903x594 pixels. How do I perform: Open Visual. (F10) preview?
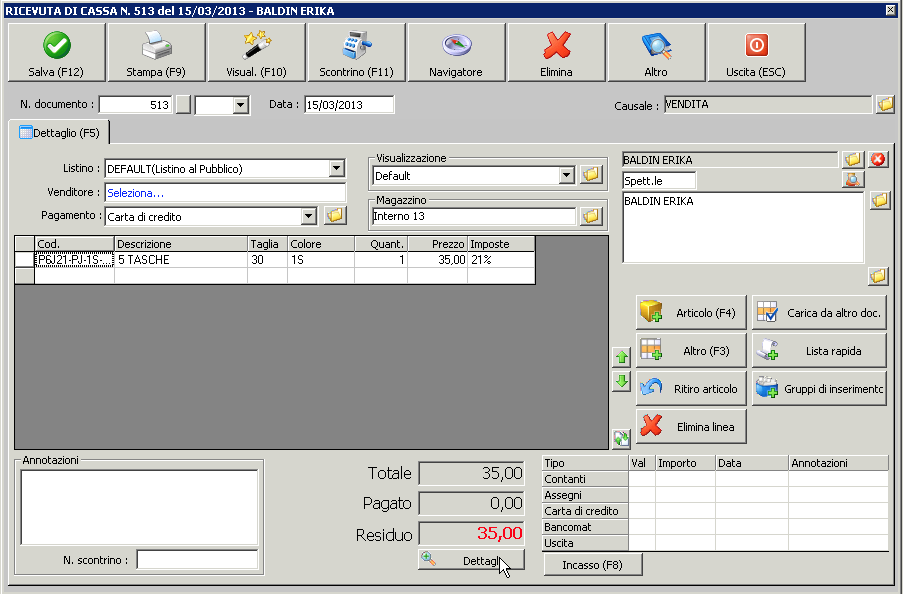[256, 52]
